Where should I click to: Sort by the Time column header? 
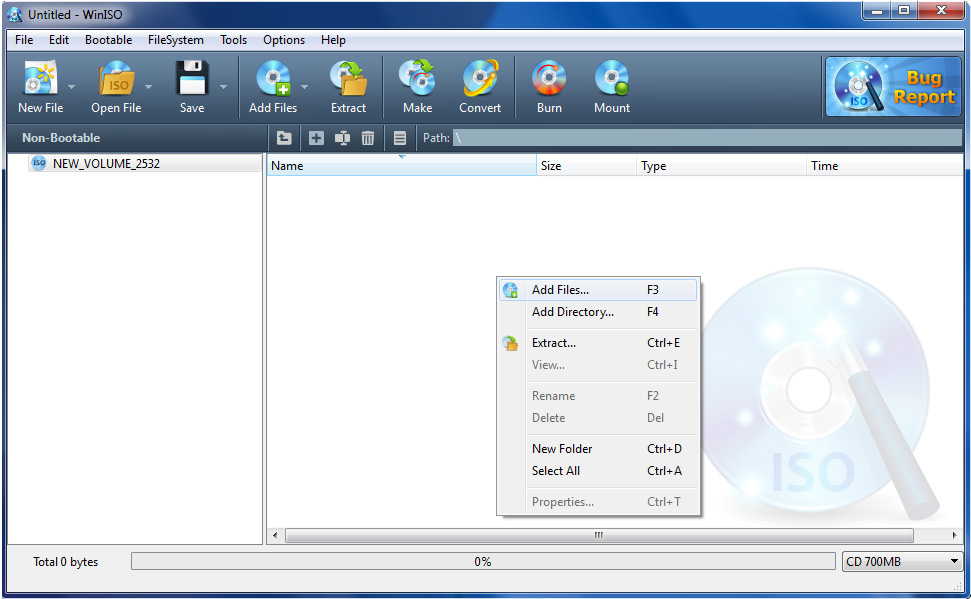(x=884, y=165)
